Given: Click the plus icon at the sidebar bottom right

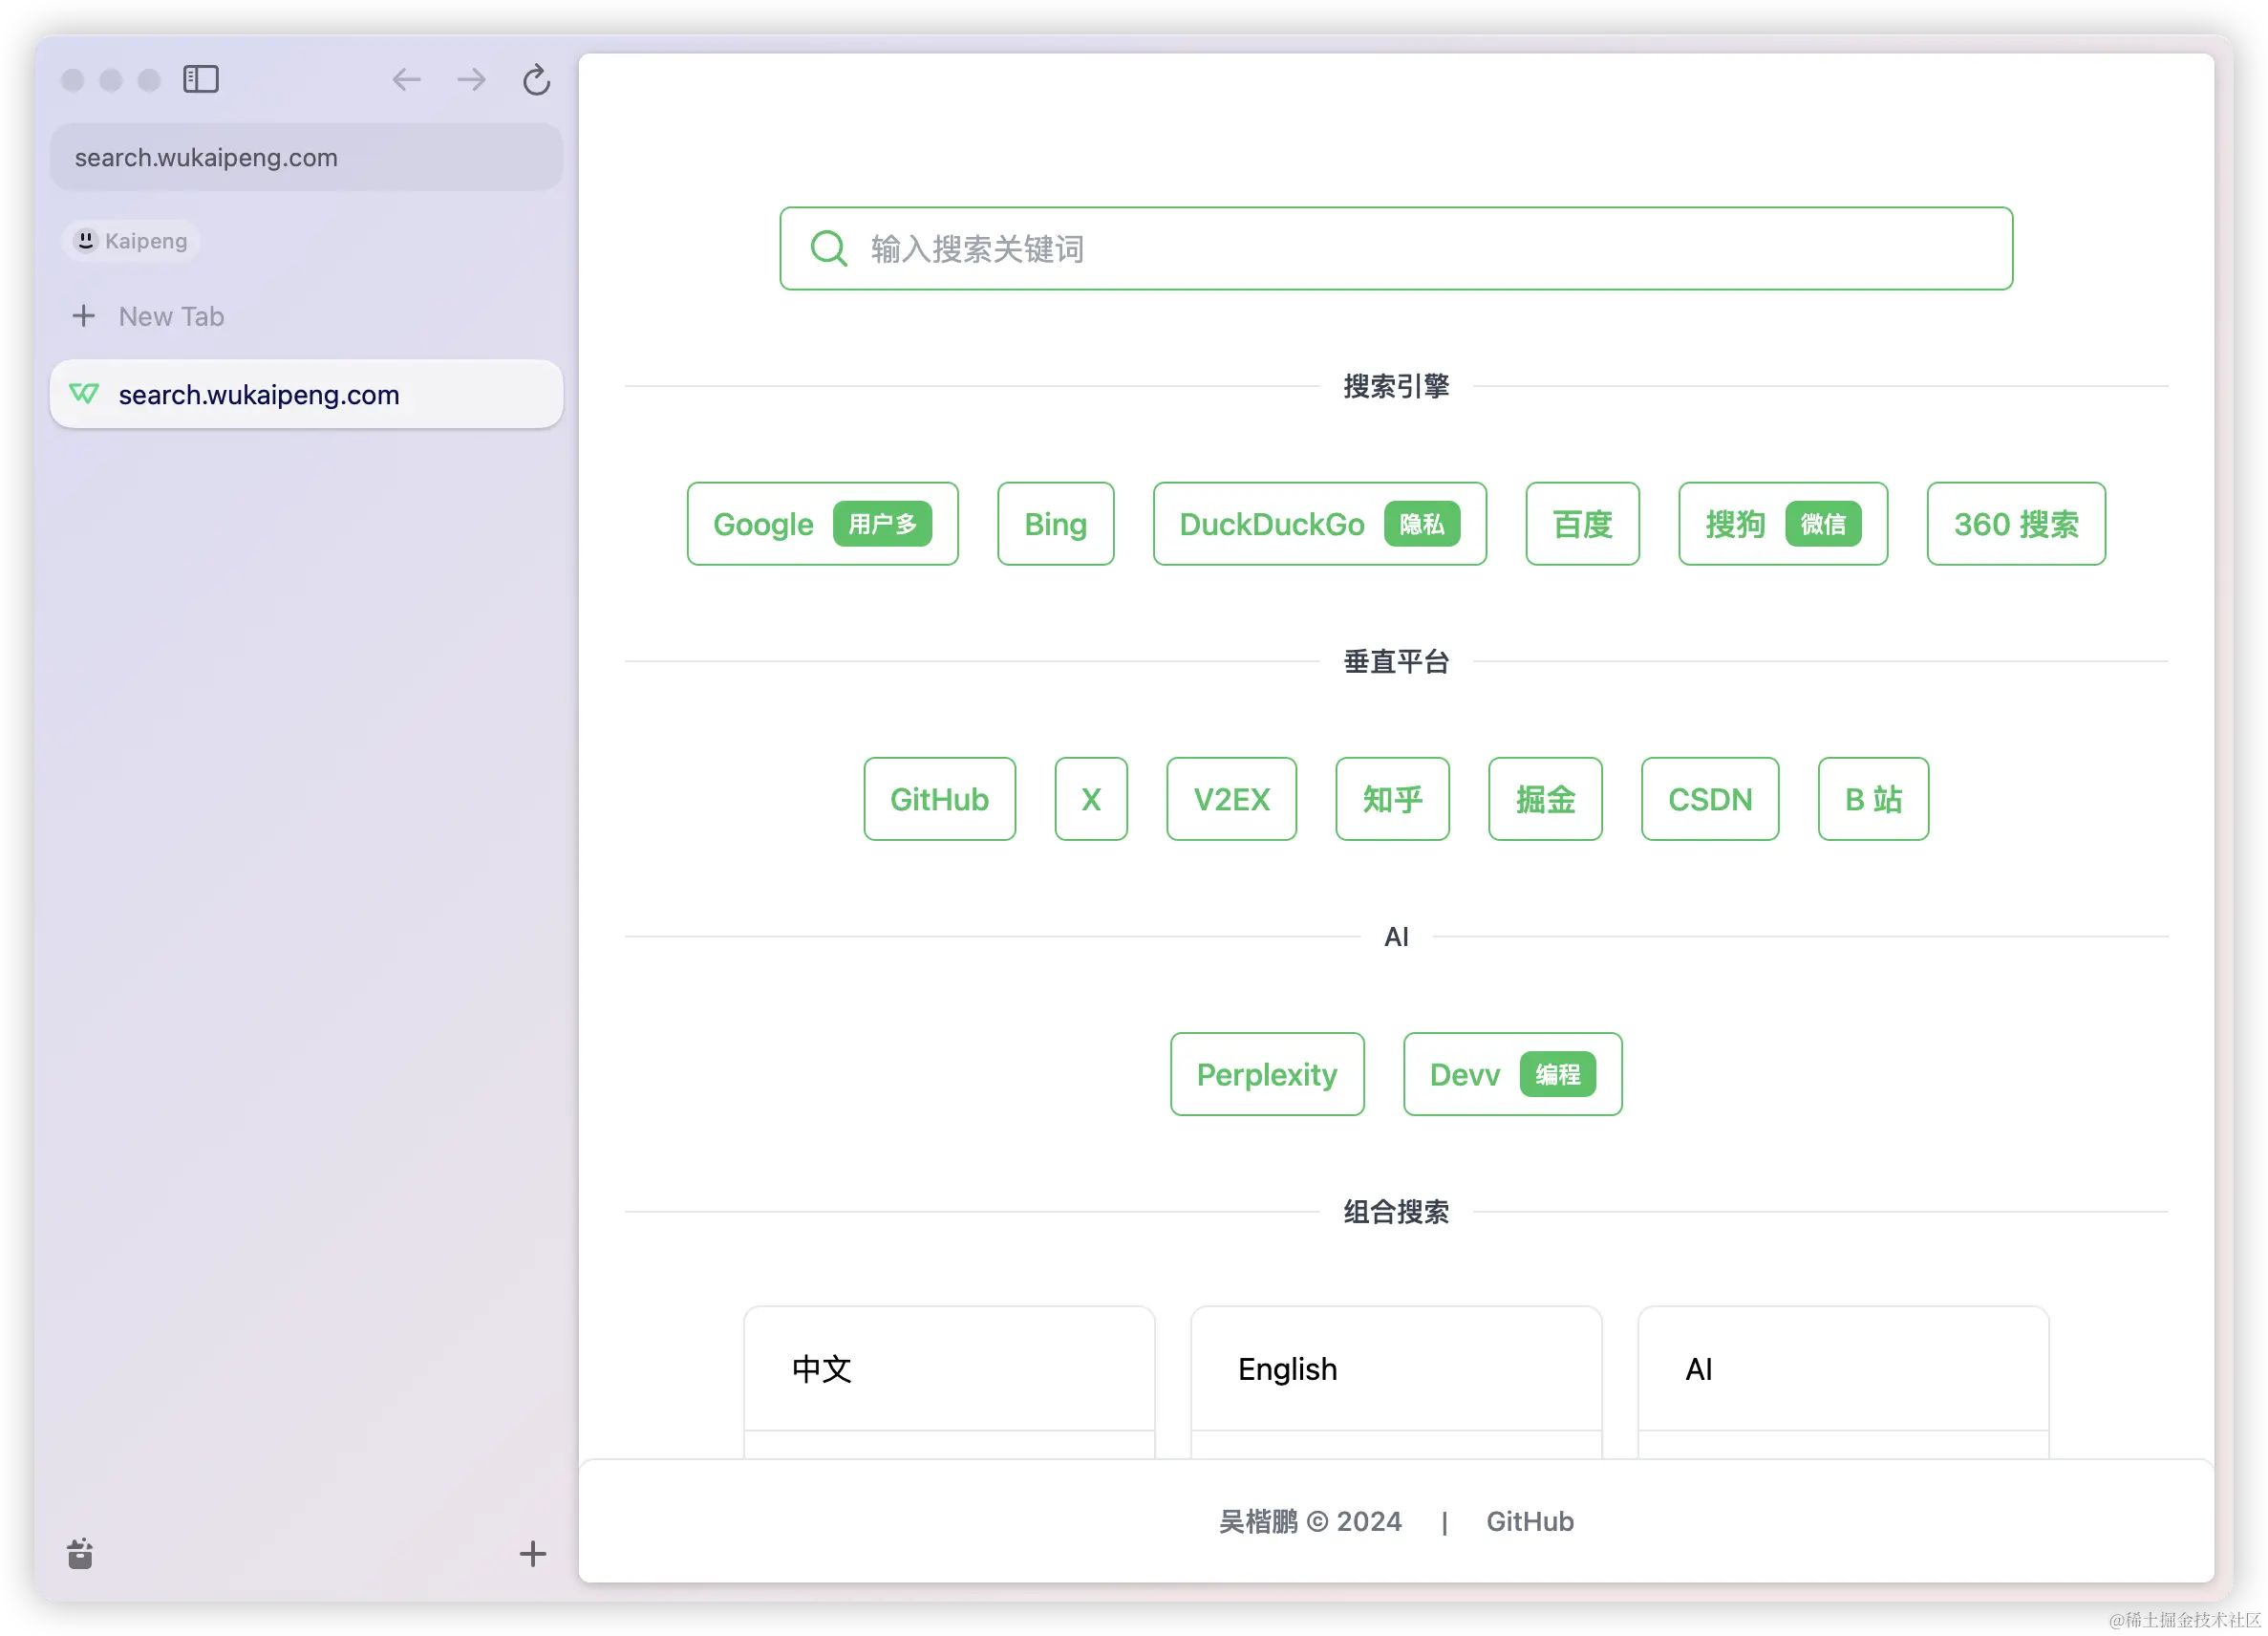Looking at the screenshot, I should 533,1553.
